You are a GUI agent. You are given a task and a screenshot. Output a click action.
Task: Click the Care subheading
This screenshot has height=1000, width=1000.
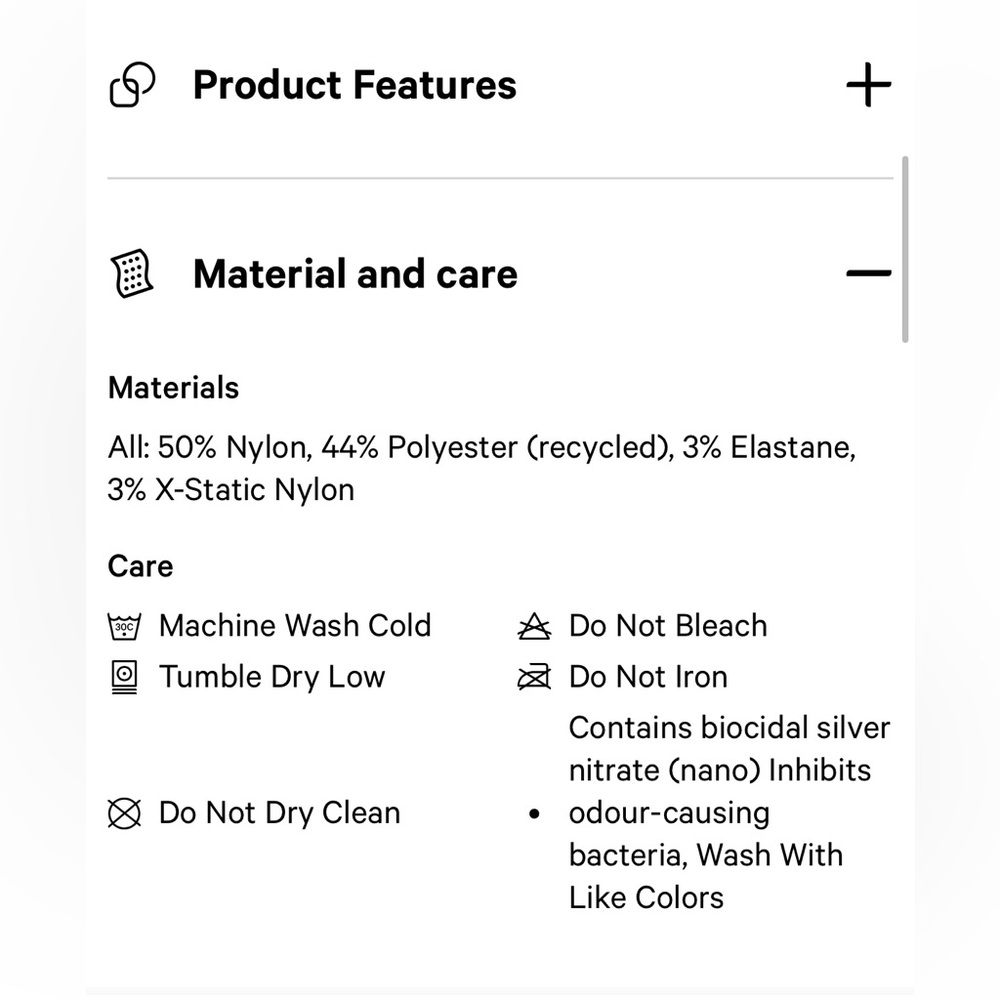tap(140, 566)
